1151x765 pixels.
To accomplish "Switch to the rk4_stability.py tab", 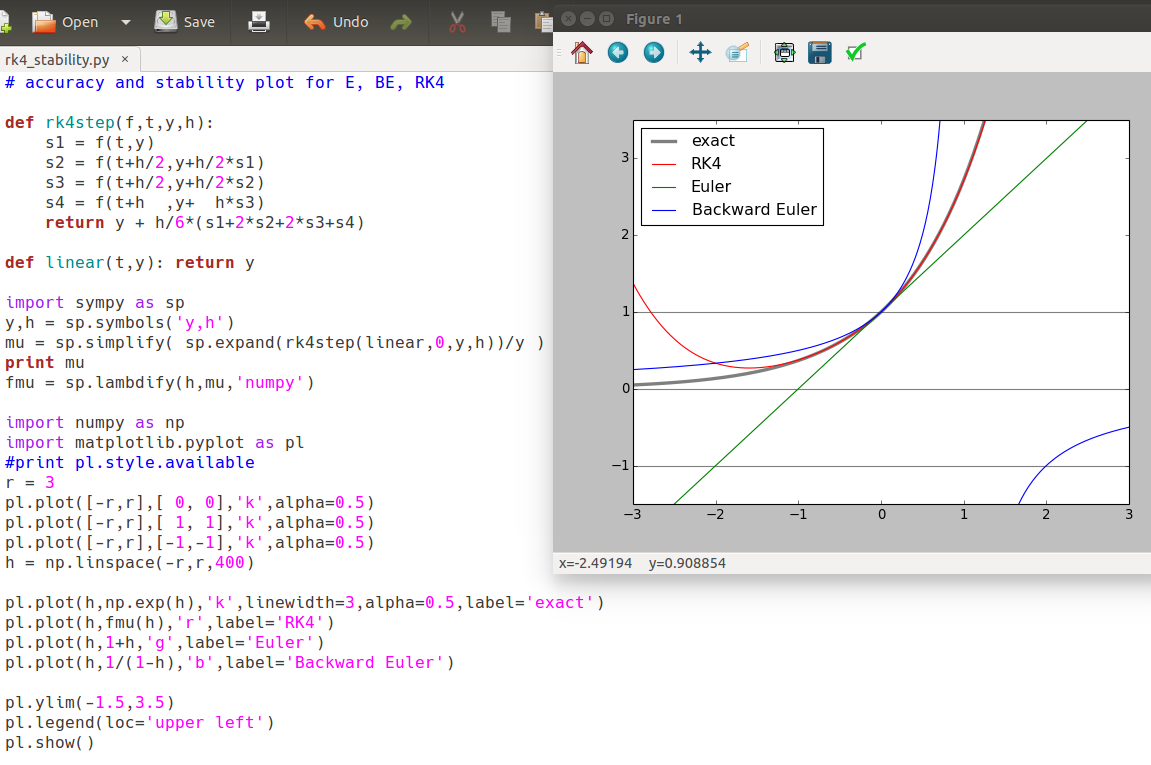I will (x=57, y=59).
